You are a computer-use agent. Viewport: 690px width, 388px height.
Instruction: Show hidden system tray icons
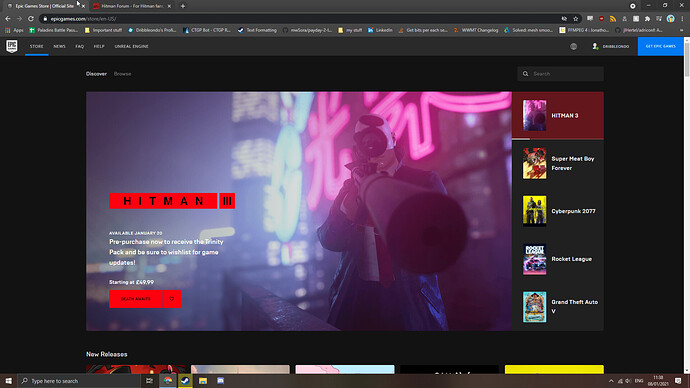click(x=611, y=381)
